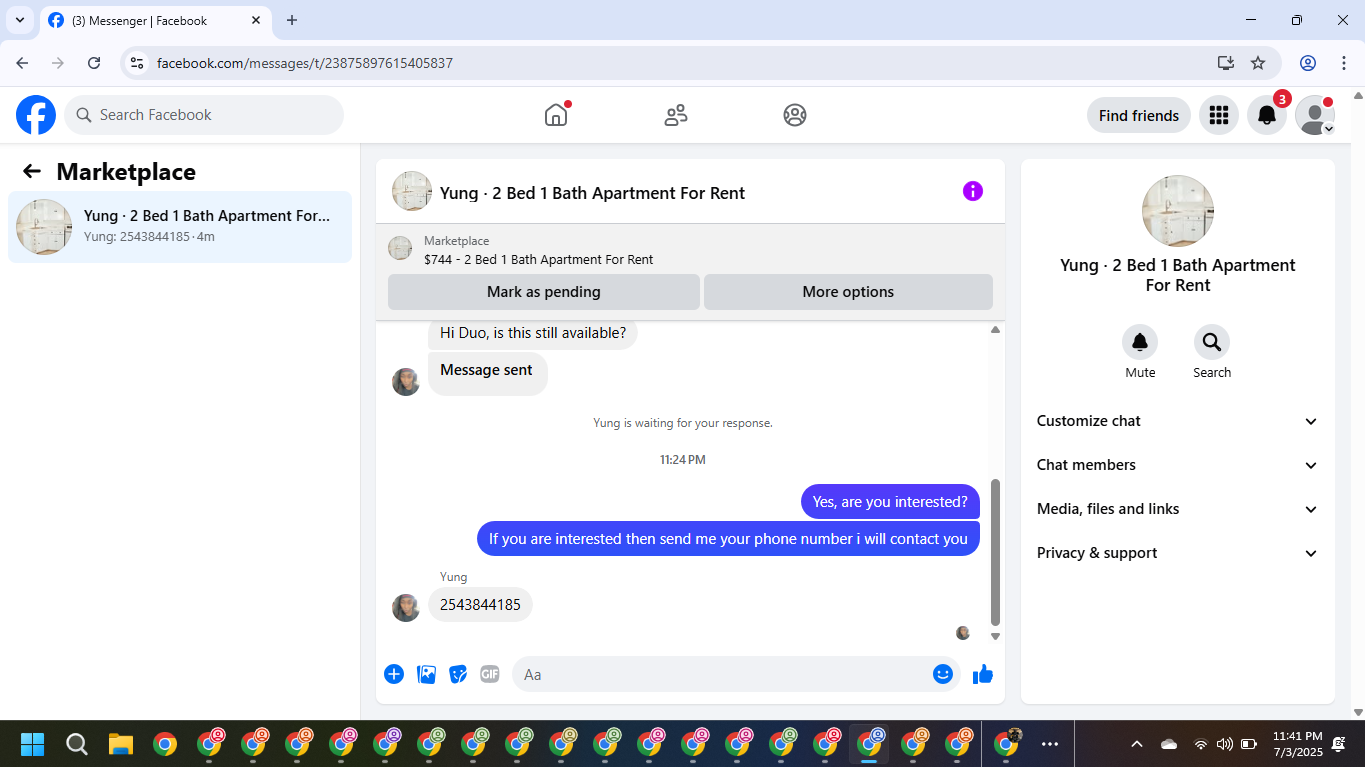Open conversation information purple icon

coord(973,191)
